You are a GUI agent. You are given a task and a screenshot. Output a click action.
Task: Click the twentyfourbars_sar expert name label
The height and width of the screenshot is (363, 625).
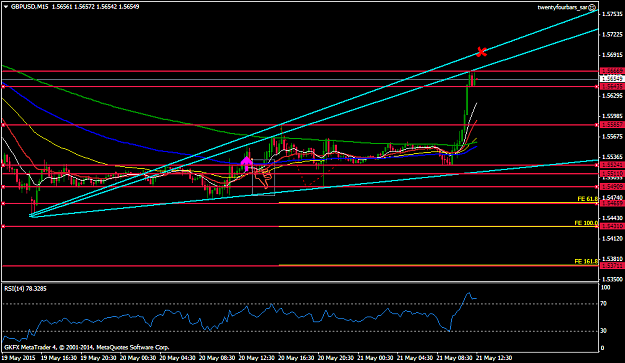pyautogui.click(x=562, y=8)
